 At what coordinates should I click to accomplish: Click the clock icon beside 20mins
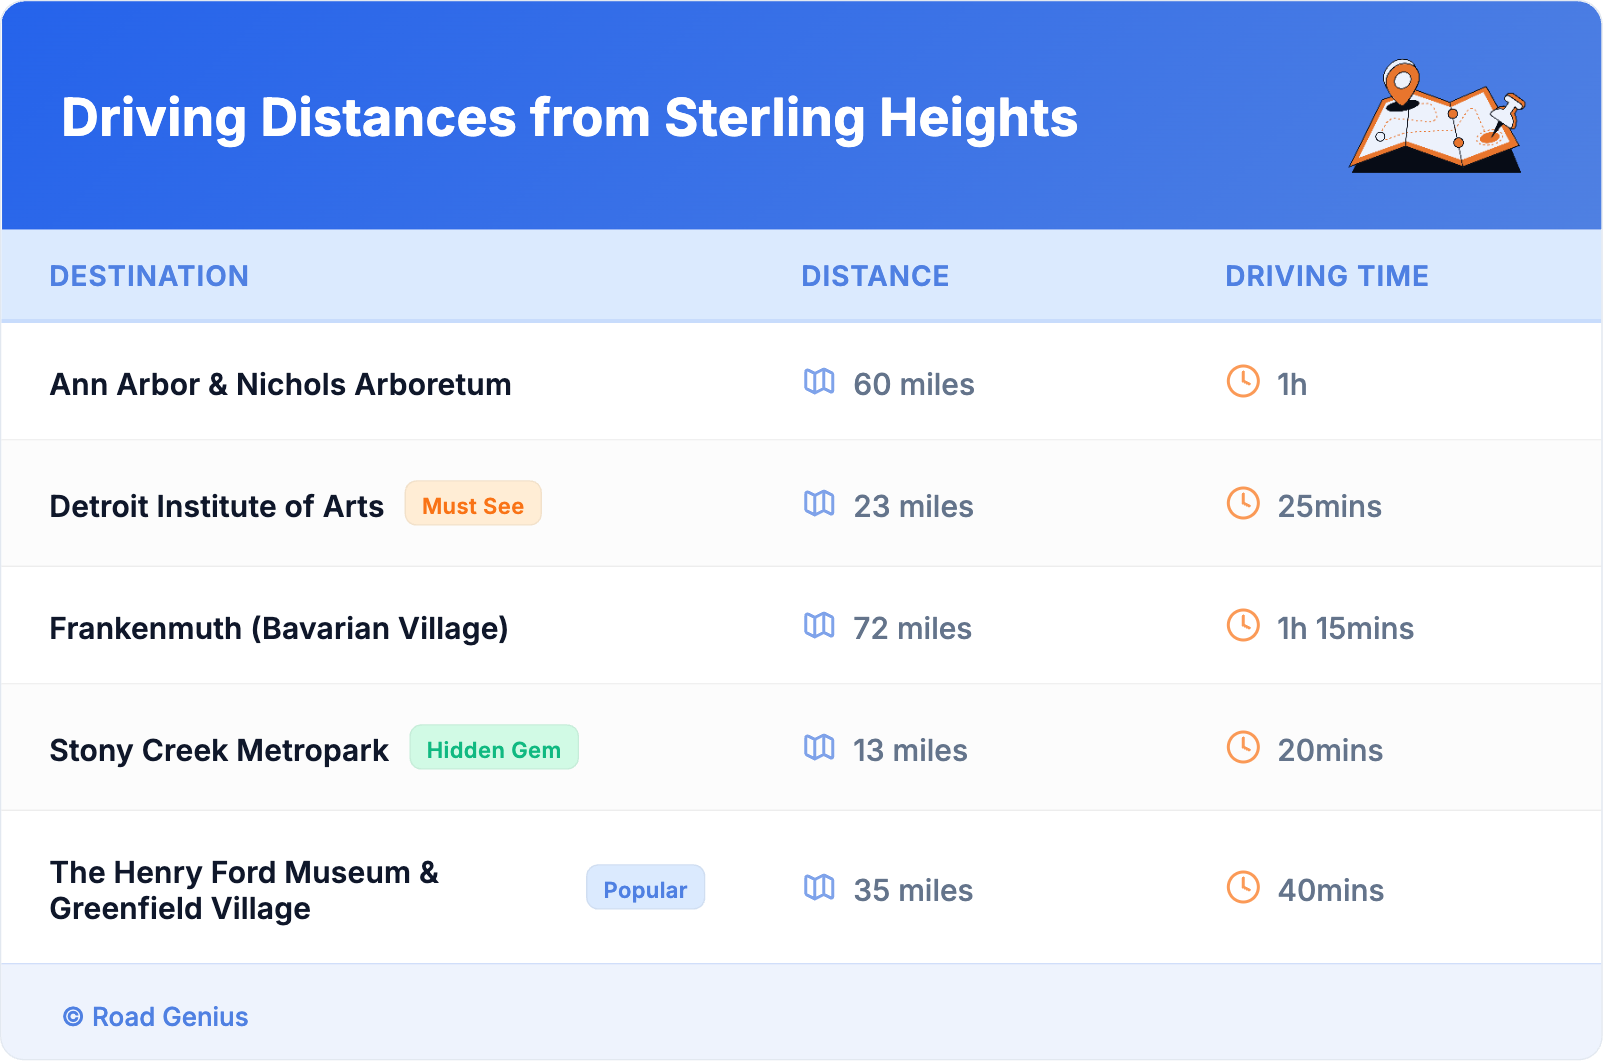click(1243, 747)
